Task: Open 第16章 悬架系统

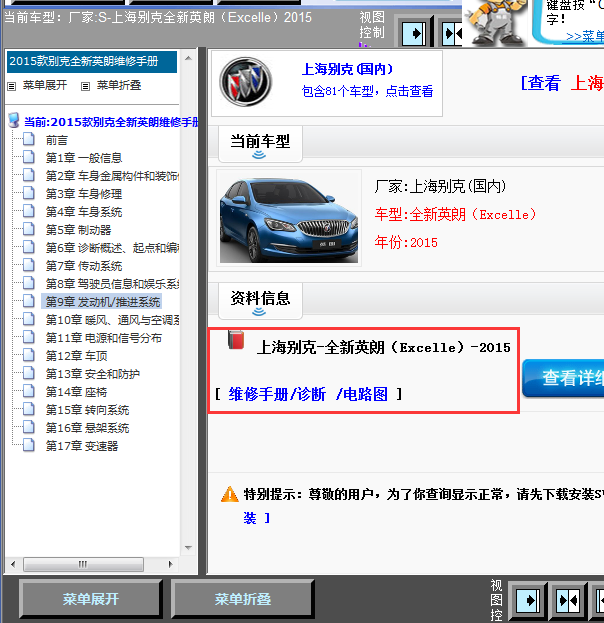Action: pos(87,428)
